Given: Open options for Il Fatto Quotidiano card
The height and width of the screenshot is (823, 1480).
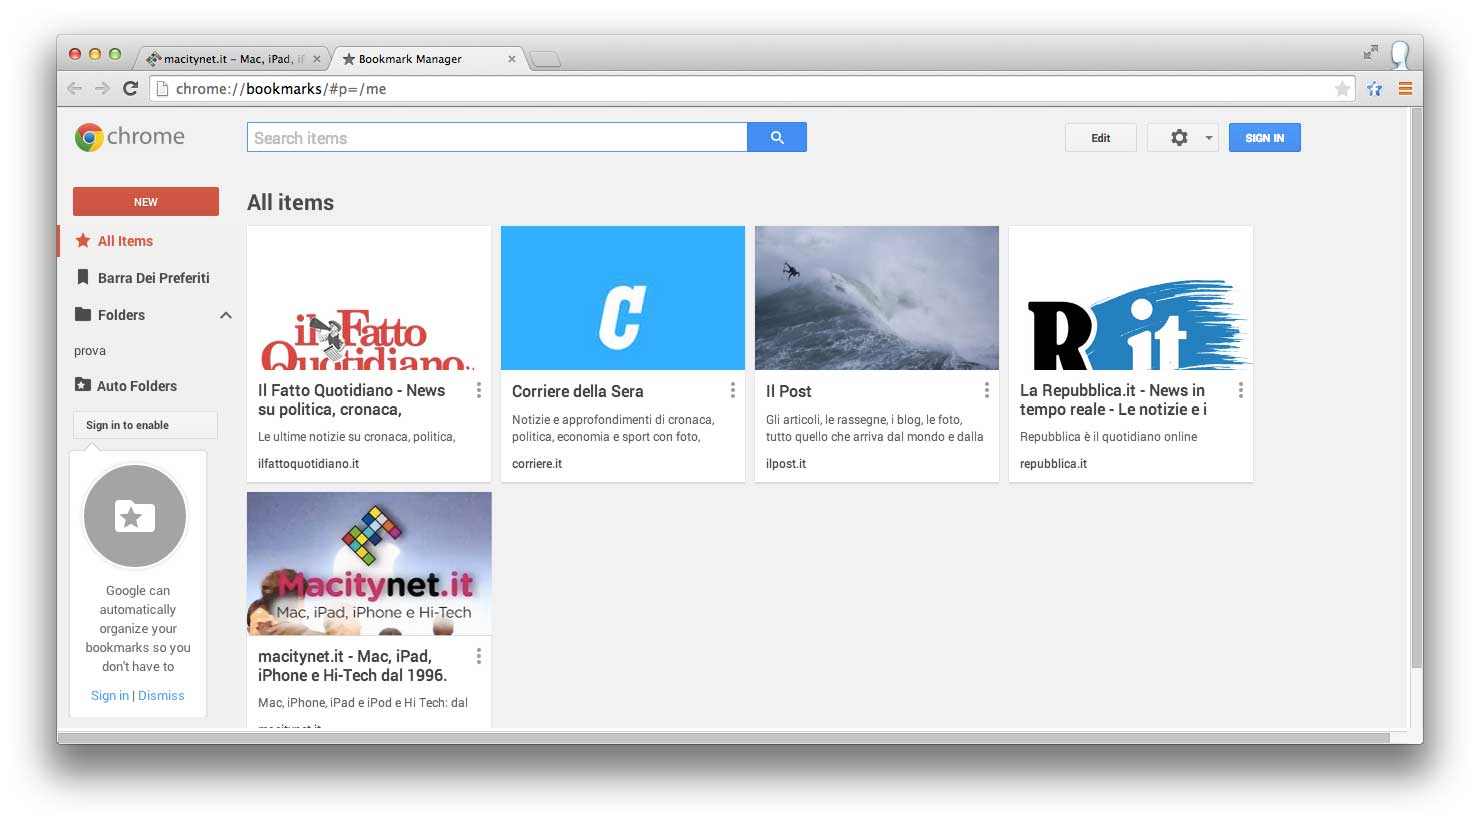Looking at the screenshot, I should tap(479, 390).
